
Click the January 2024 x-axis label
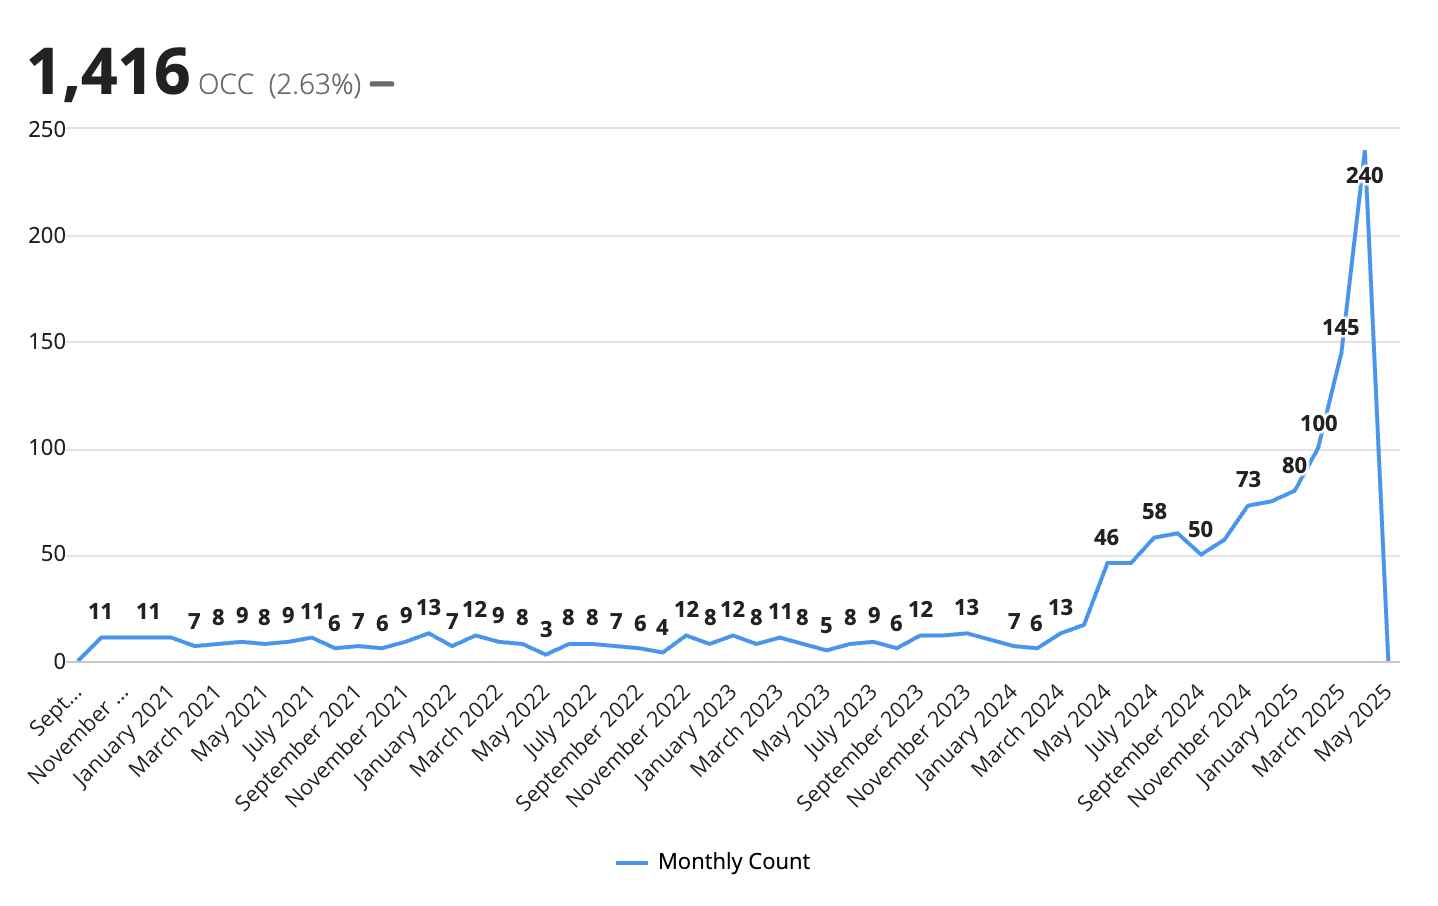click(x=965, y=736)
